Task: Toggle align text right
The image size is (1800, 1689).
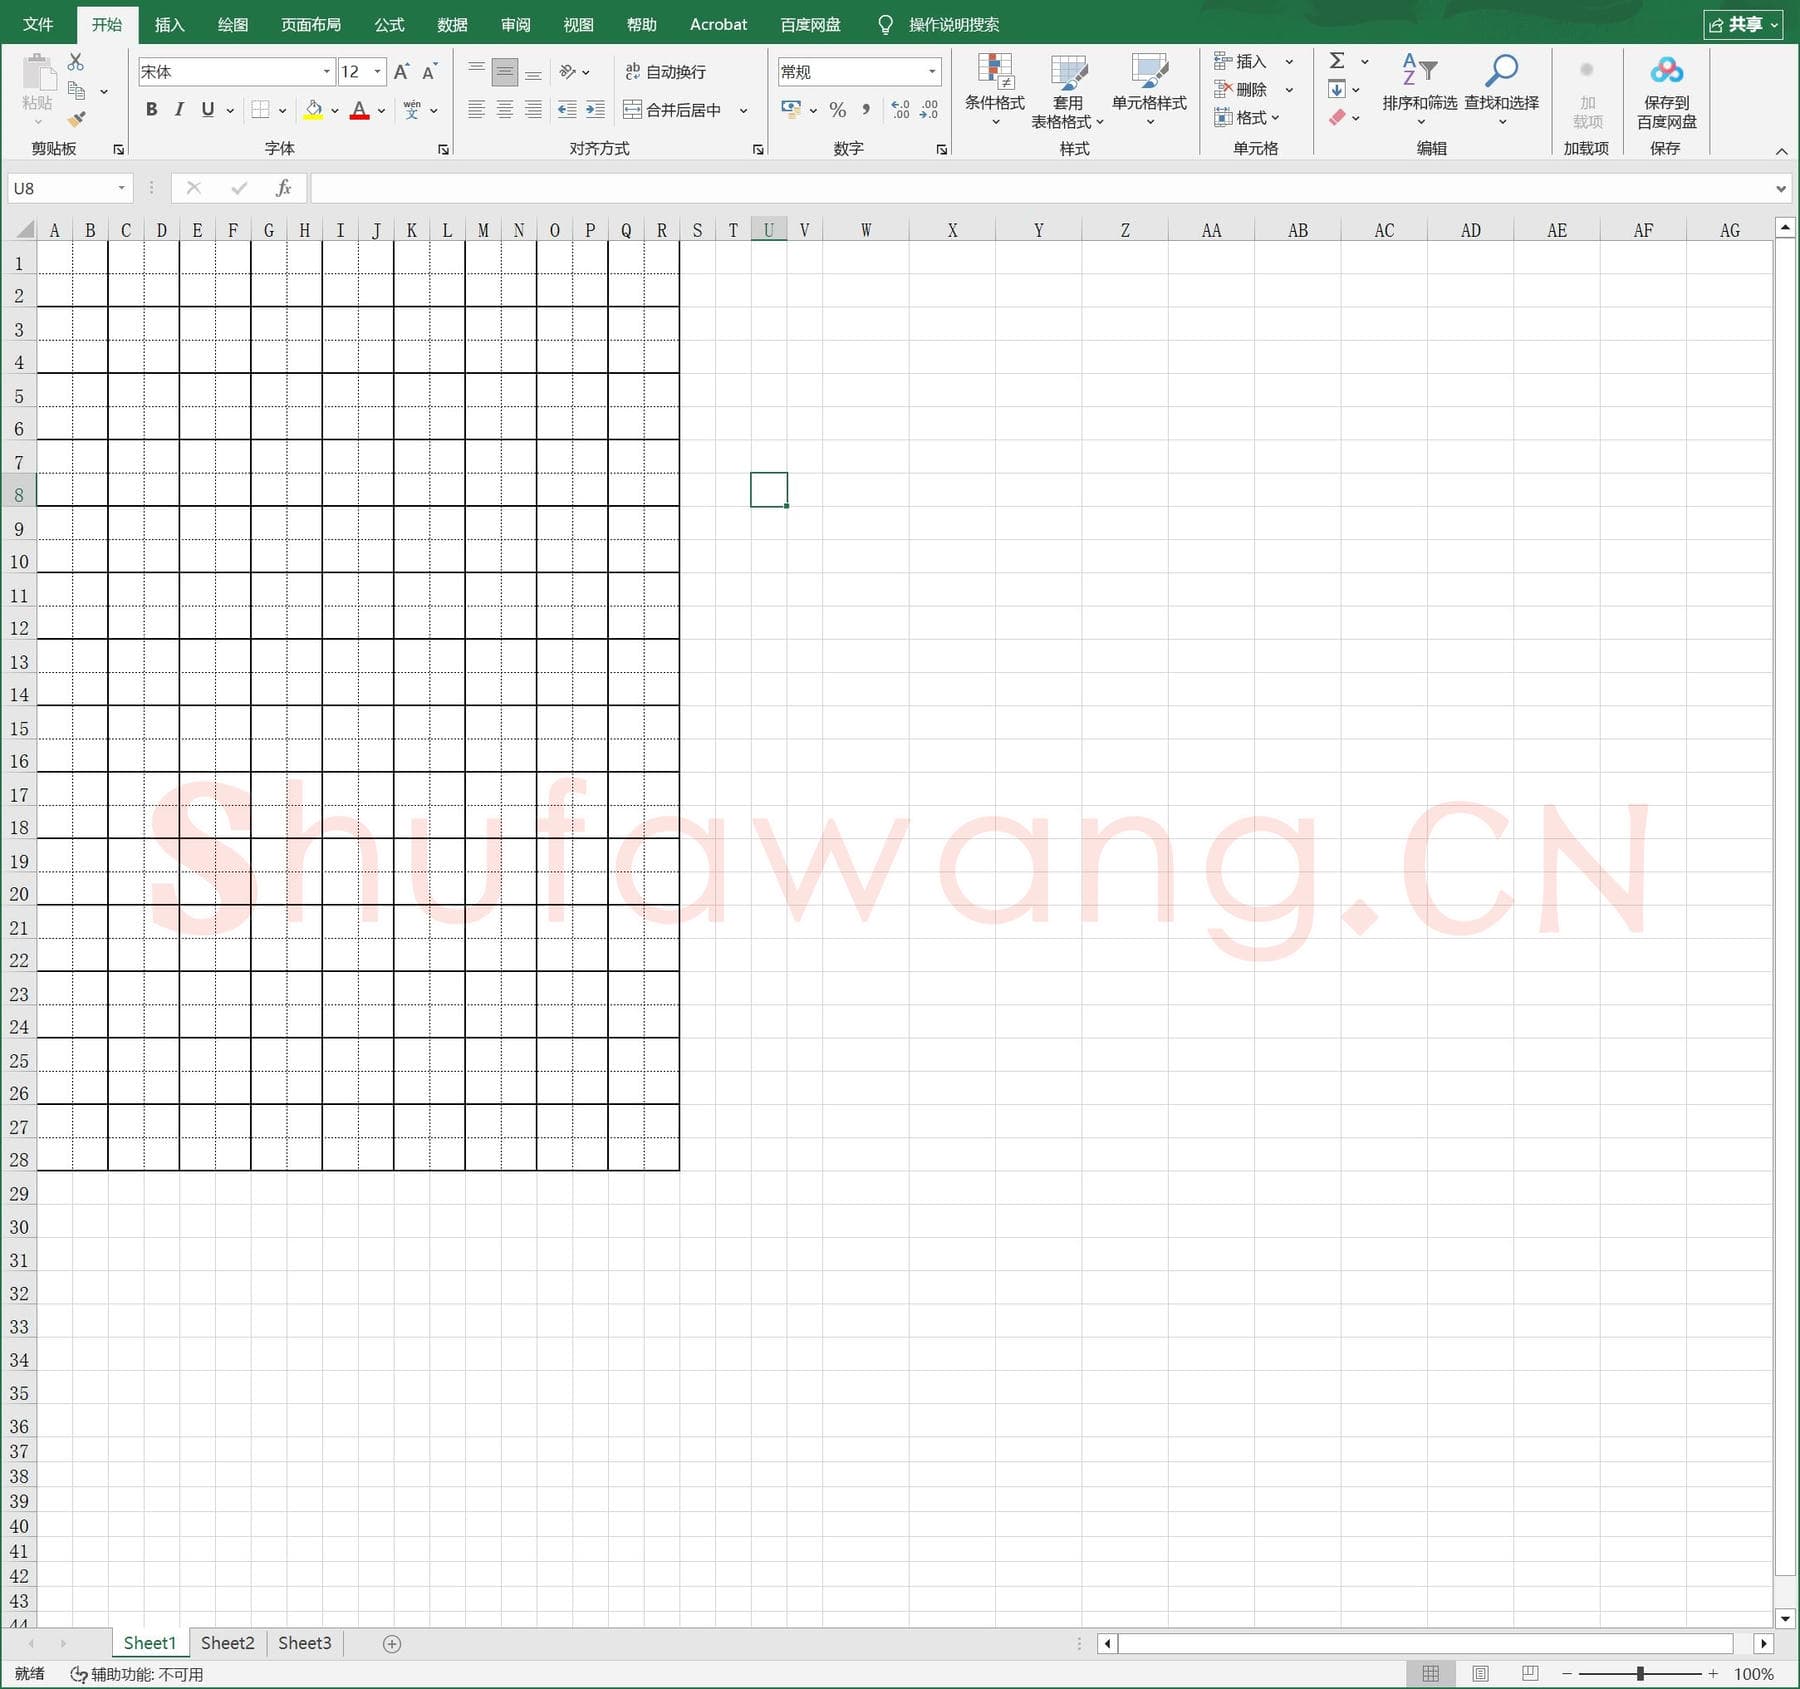Action: coord(533,110)
